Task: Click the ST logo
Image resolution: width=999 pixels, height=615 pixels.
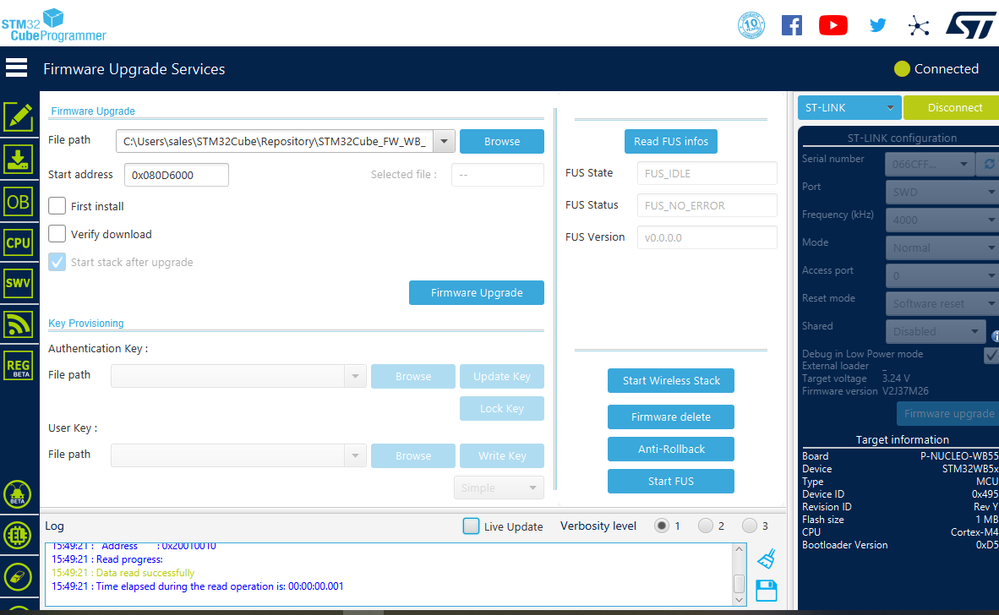Action: [972, 25]
